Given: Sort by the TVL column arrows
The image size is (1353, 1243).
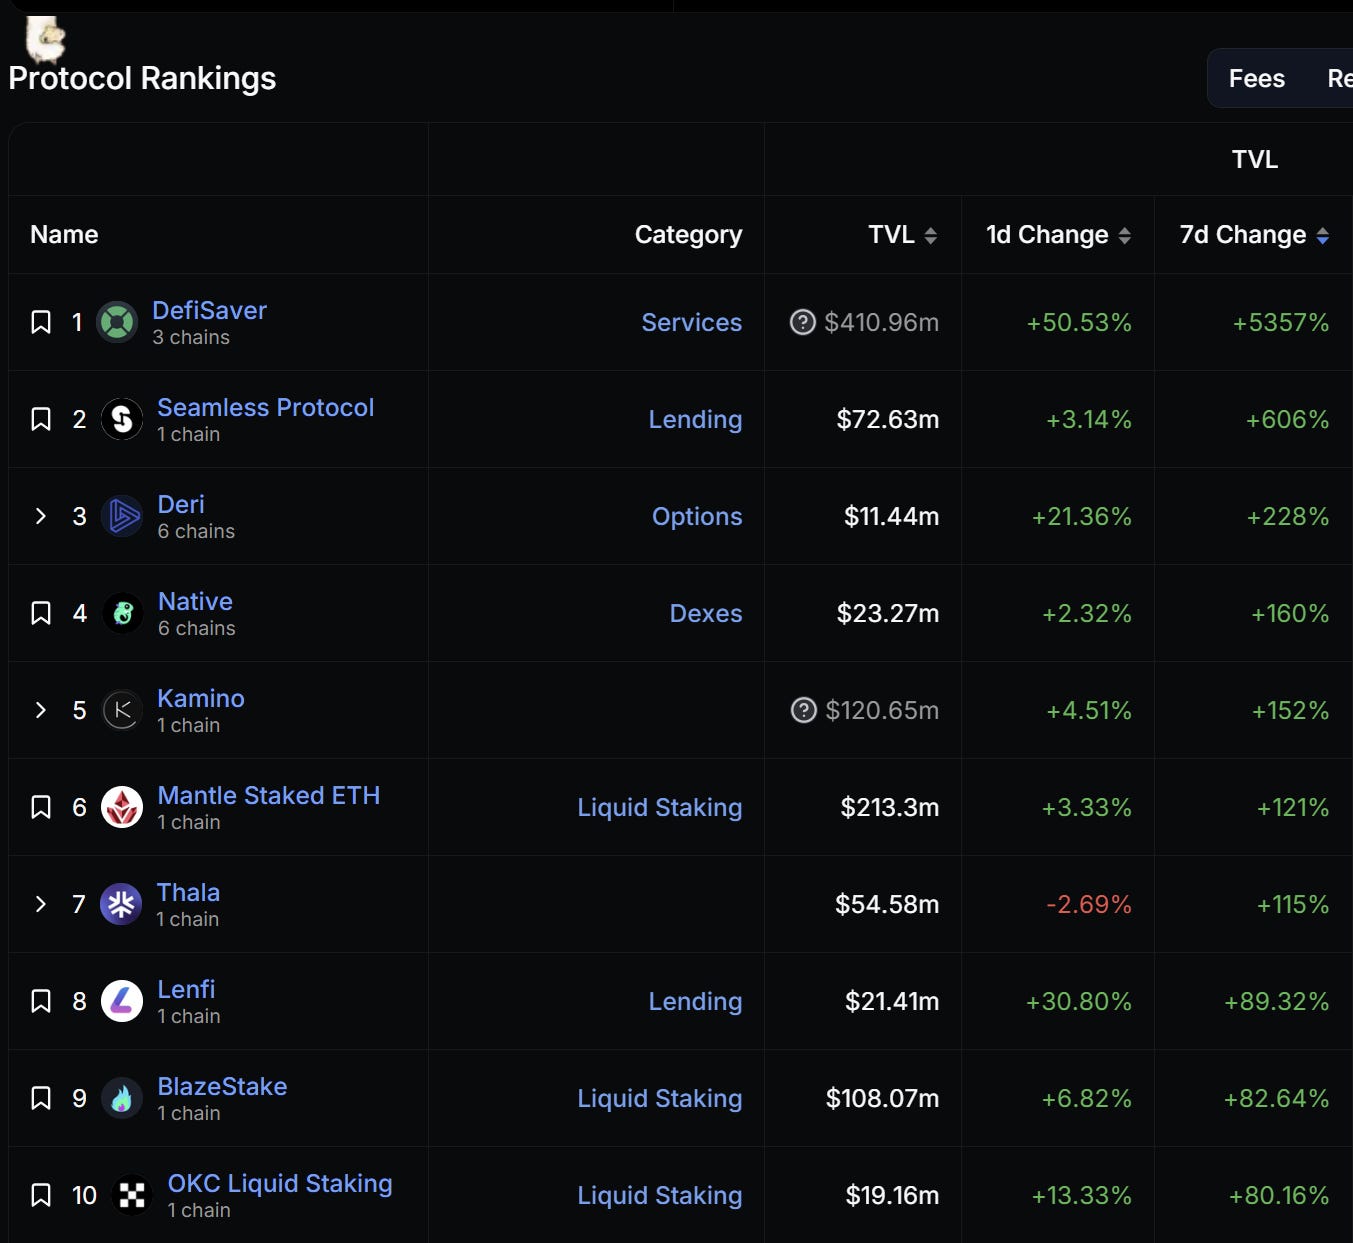Looking at the screenshot, I should 930,235.
